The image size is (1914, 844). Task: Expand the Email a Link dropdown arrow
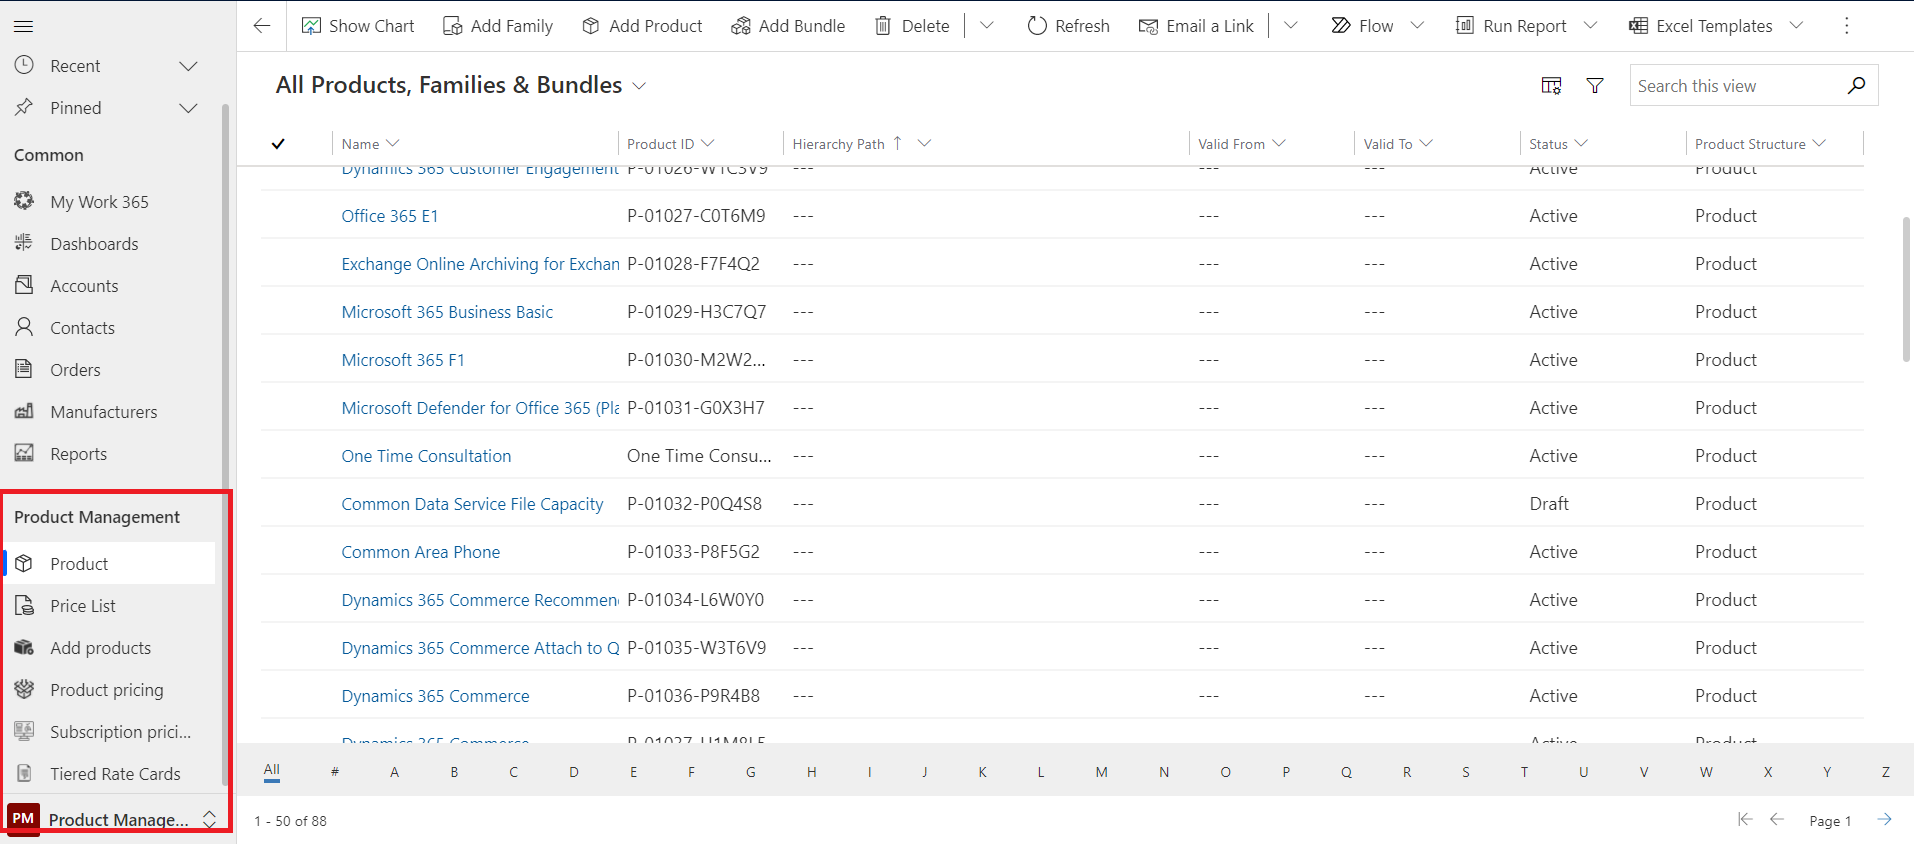[x=1291, y=26]
